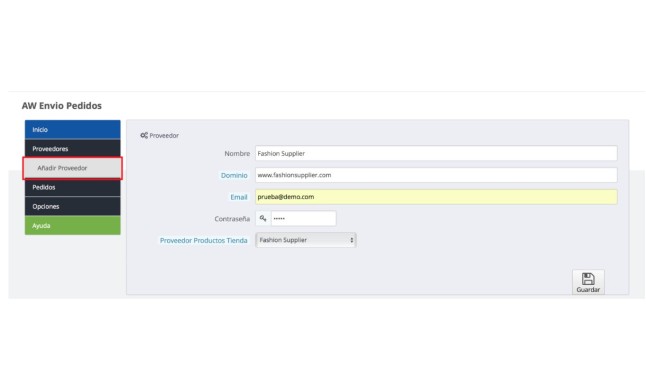Viewport: 646px width, 366px height.
Task: Click the Email label link
Action: click(239, 197)
